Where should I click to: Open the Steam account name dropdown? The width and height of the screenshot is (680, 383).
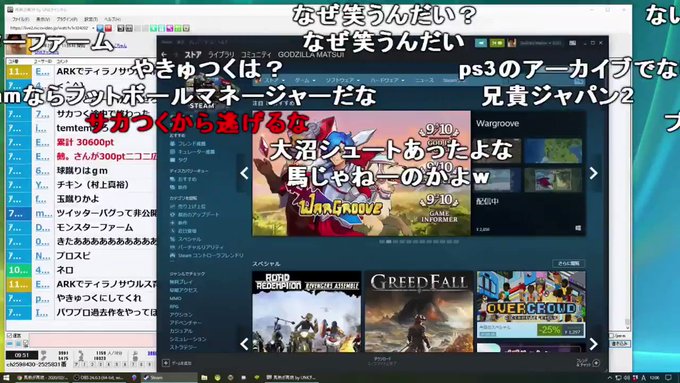click(x=540, y=43)
